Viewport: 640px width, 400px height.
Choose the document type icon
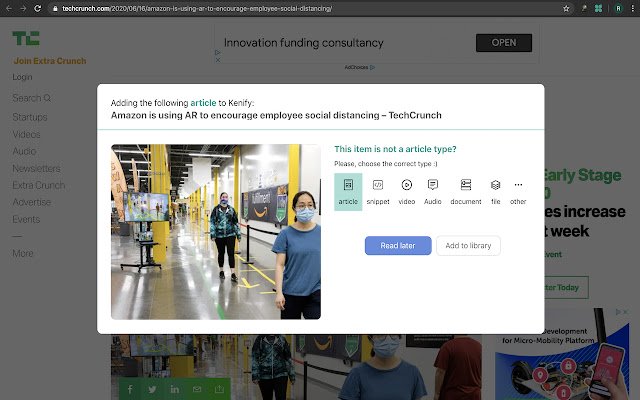coord(466,191)
